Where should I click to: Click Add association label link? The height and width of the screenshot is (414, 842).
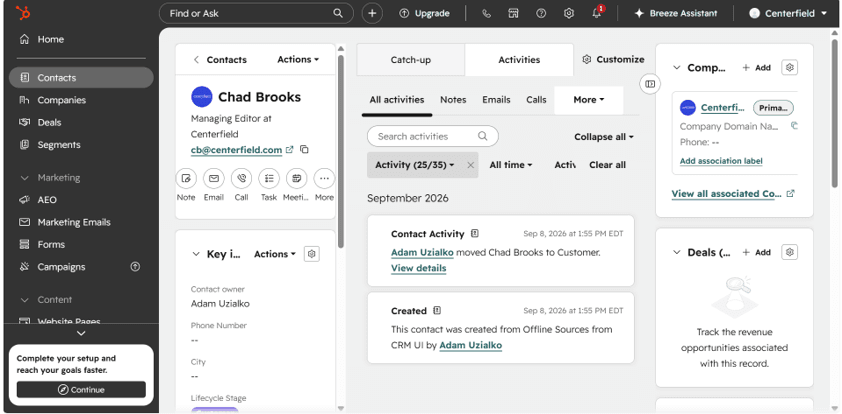721,161
